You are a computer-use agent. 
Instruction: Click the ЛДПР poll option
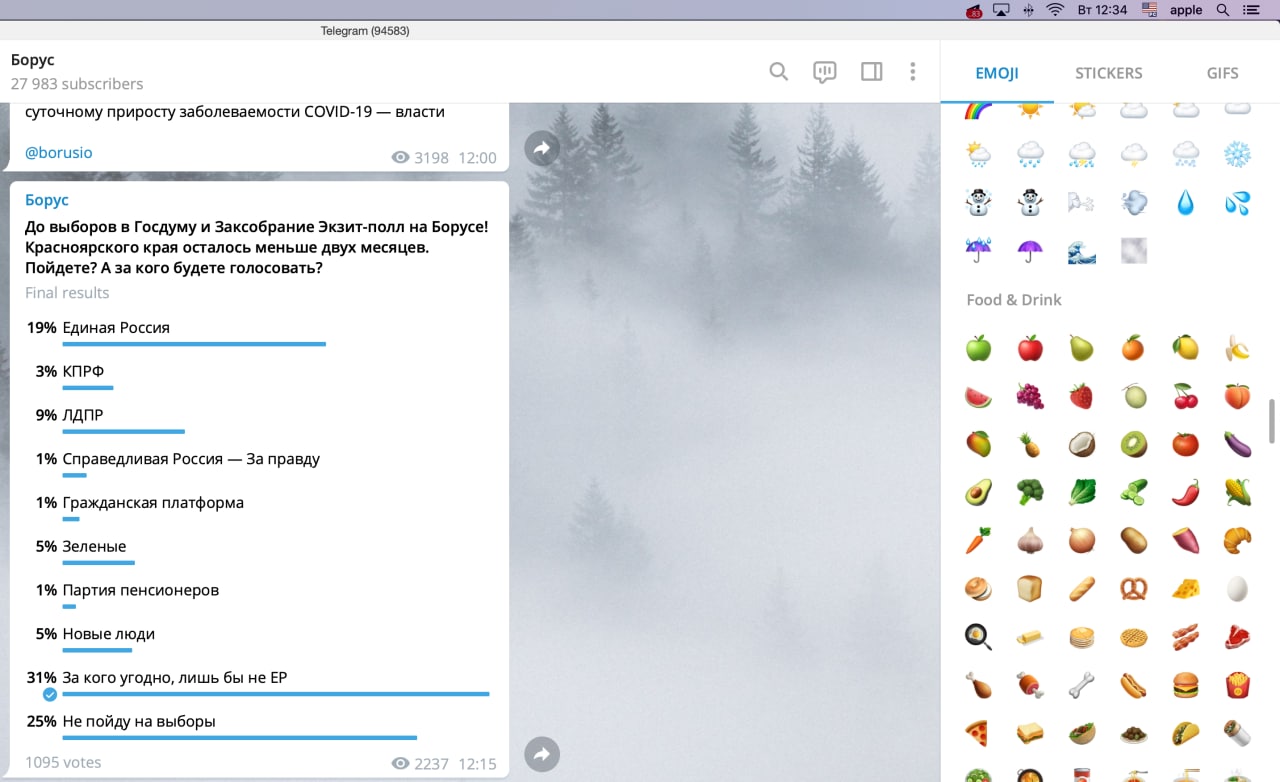tap(259, 422)
